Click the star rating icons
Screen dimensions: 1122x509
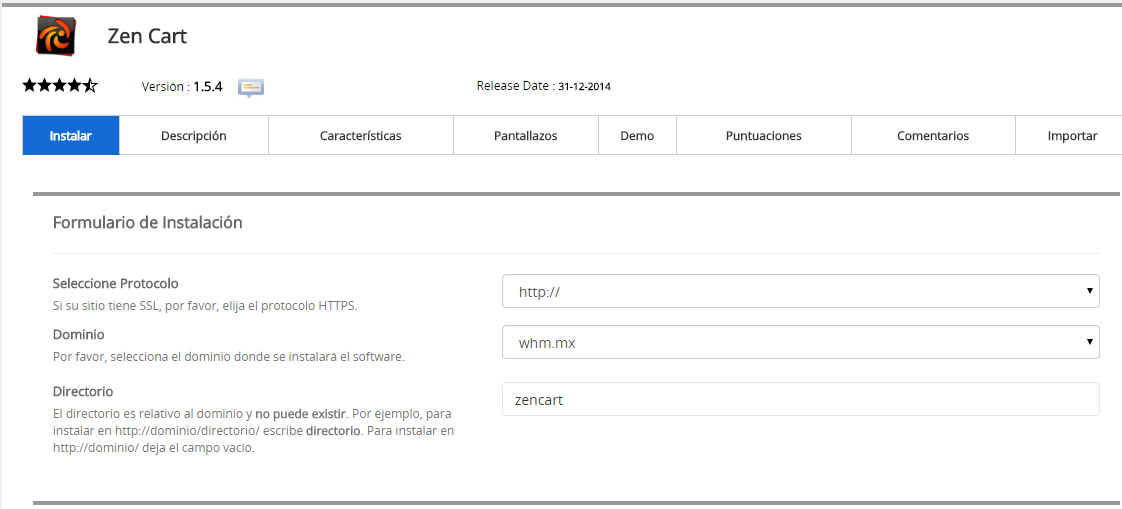coord(60,86)
